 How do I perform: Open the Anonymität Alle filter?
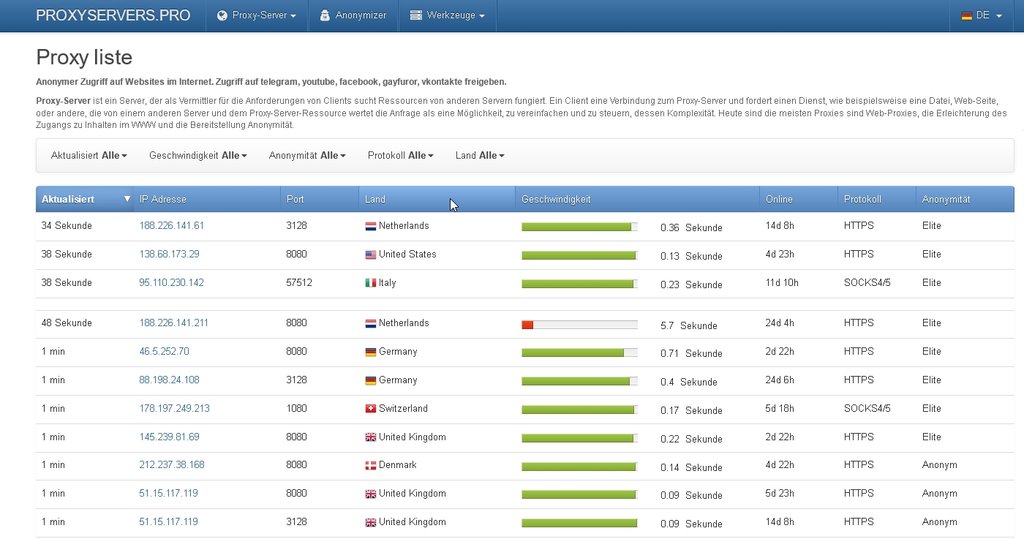[x=307, y=156]
